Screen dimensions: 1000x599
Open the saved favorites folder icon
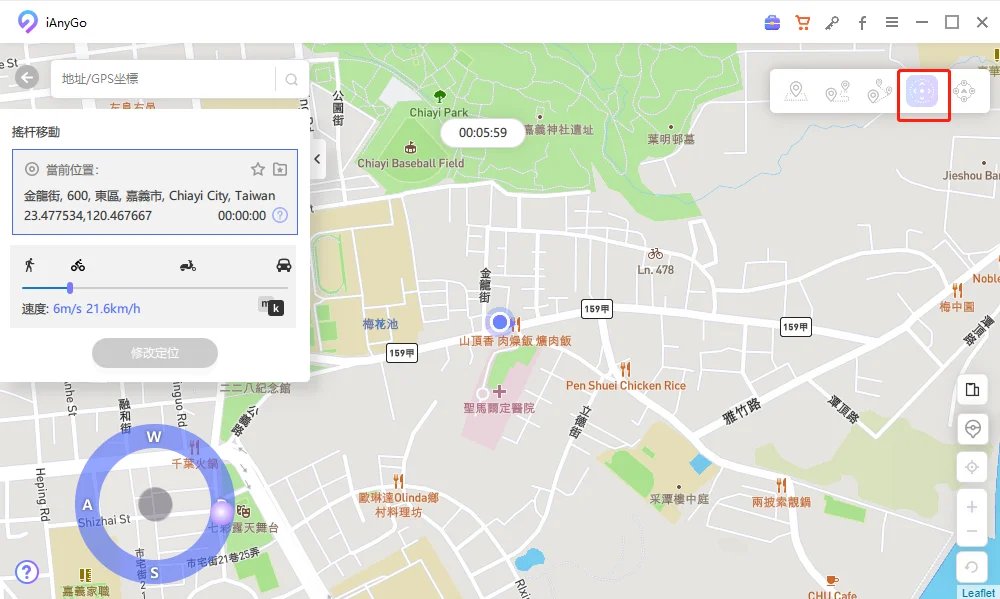pyautogui.click(x=280, y=169)
